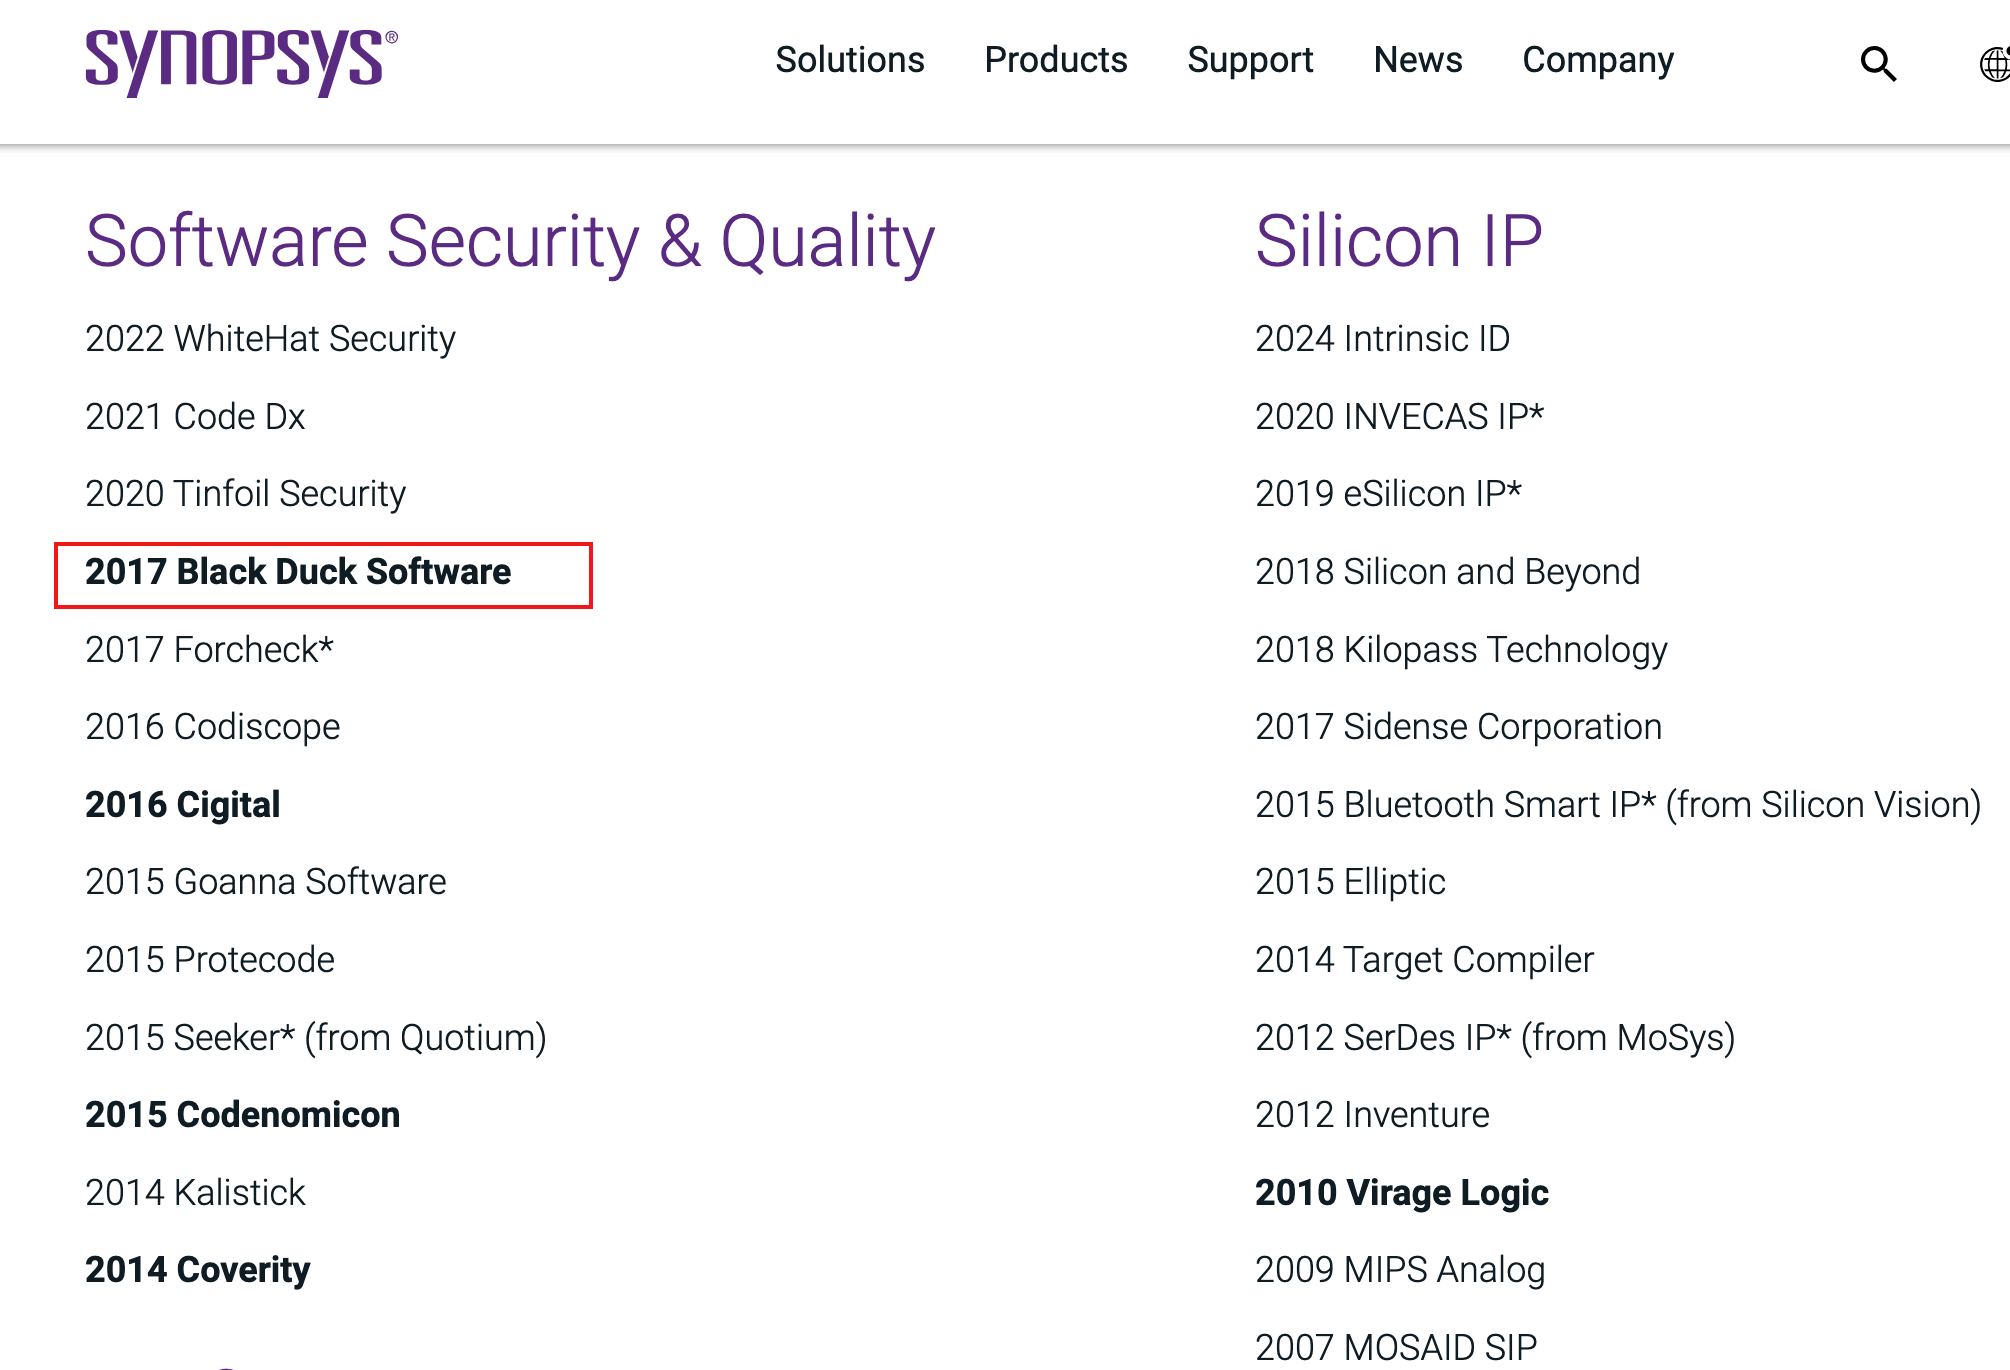Select 2014 Target Compiler entry
2010x1370 pixels.
click(x=1423, y=960)
